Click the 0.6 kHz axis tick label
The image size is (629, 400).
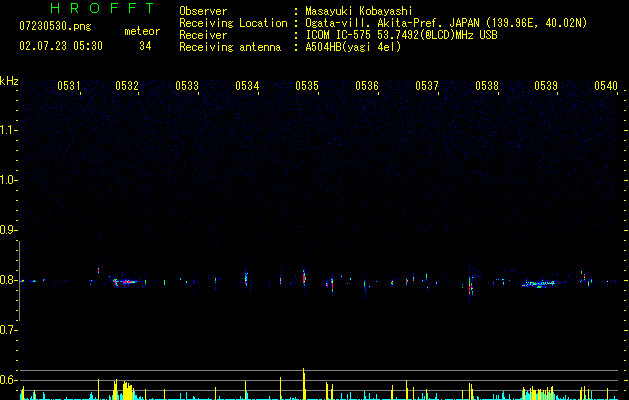pos(8,380)
